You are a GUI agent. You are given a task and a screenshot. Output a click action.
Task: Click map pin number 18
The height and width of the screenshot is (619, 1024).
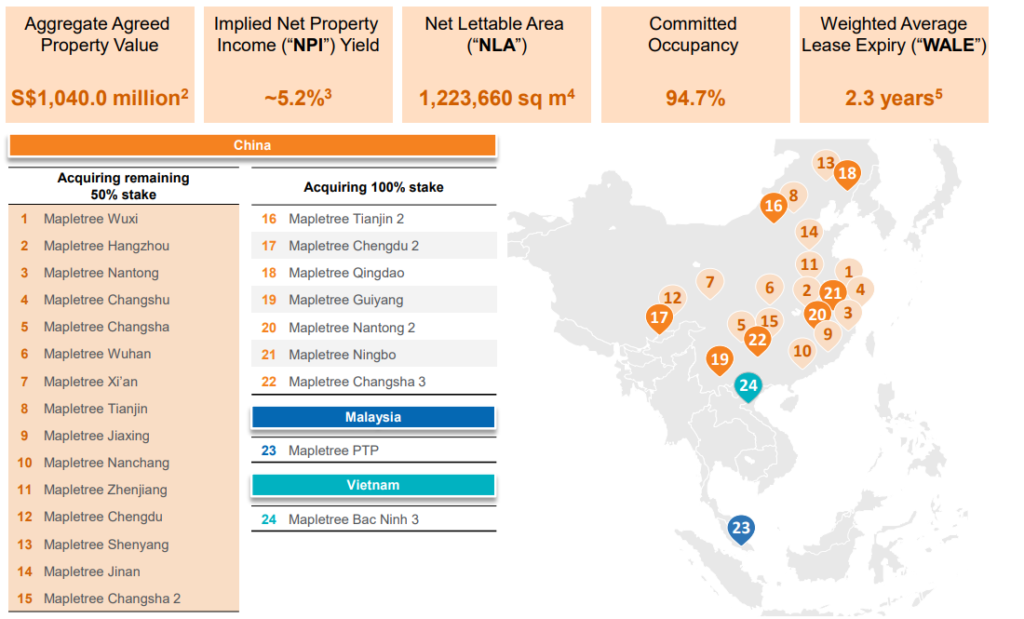(x=847, y=174)
